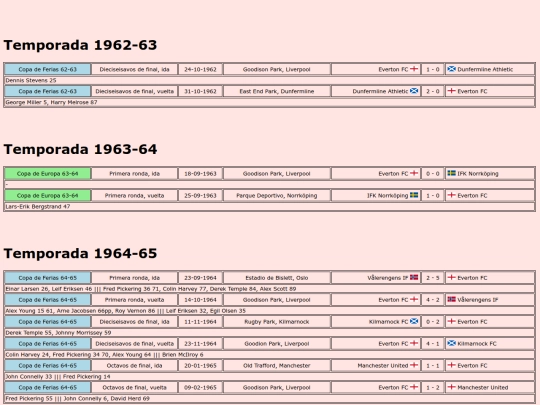The width and height of the screenshot is (540, 405).
Task: Click Scotland flag beside Kilmarnock FC, 11-11-1964 match
Action: click(414, 321)
